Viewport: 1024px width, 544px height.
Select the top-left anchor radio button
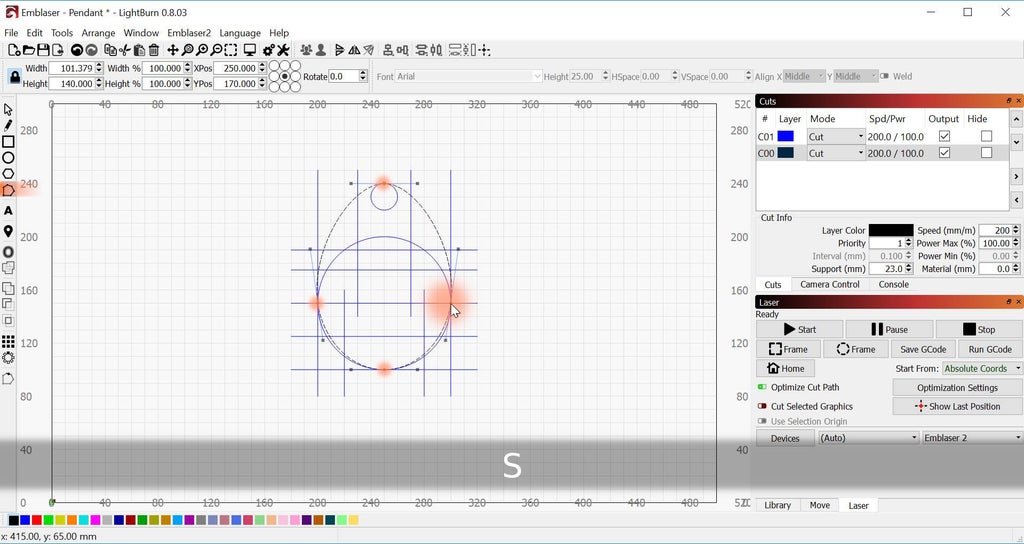(x=274, y=66)
